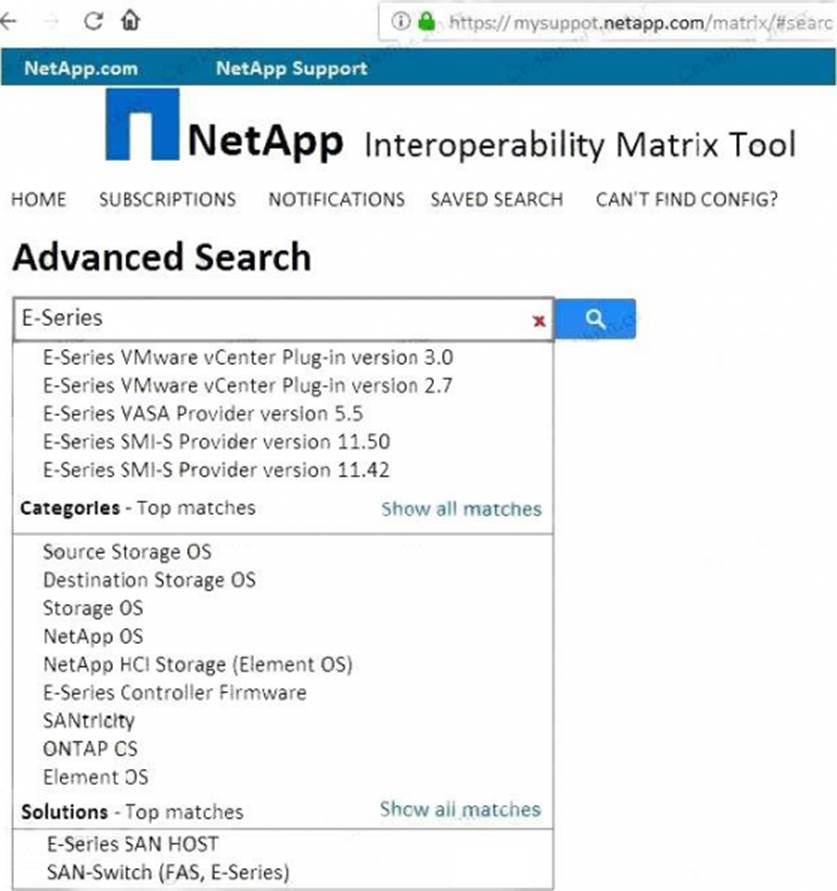Click the browser home icon
Screen dimensions: 837x891
130,21
